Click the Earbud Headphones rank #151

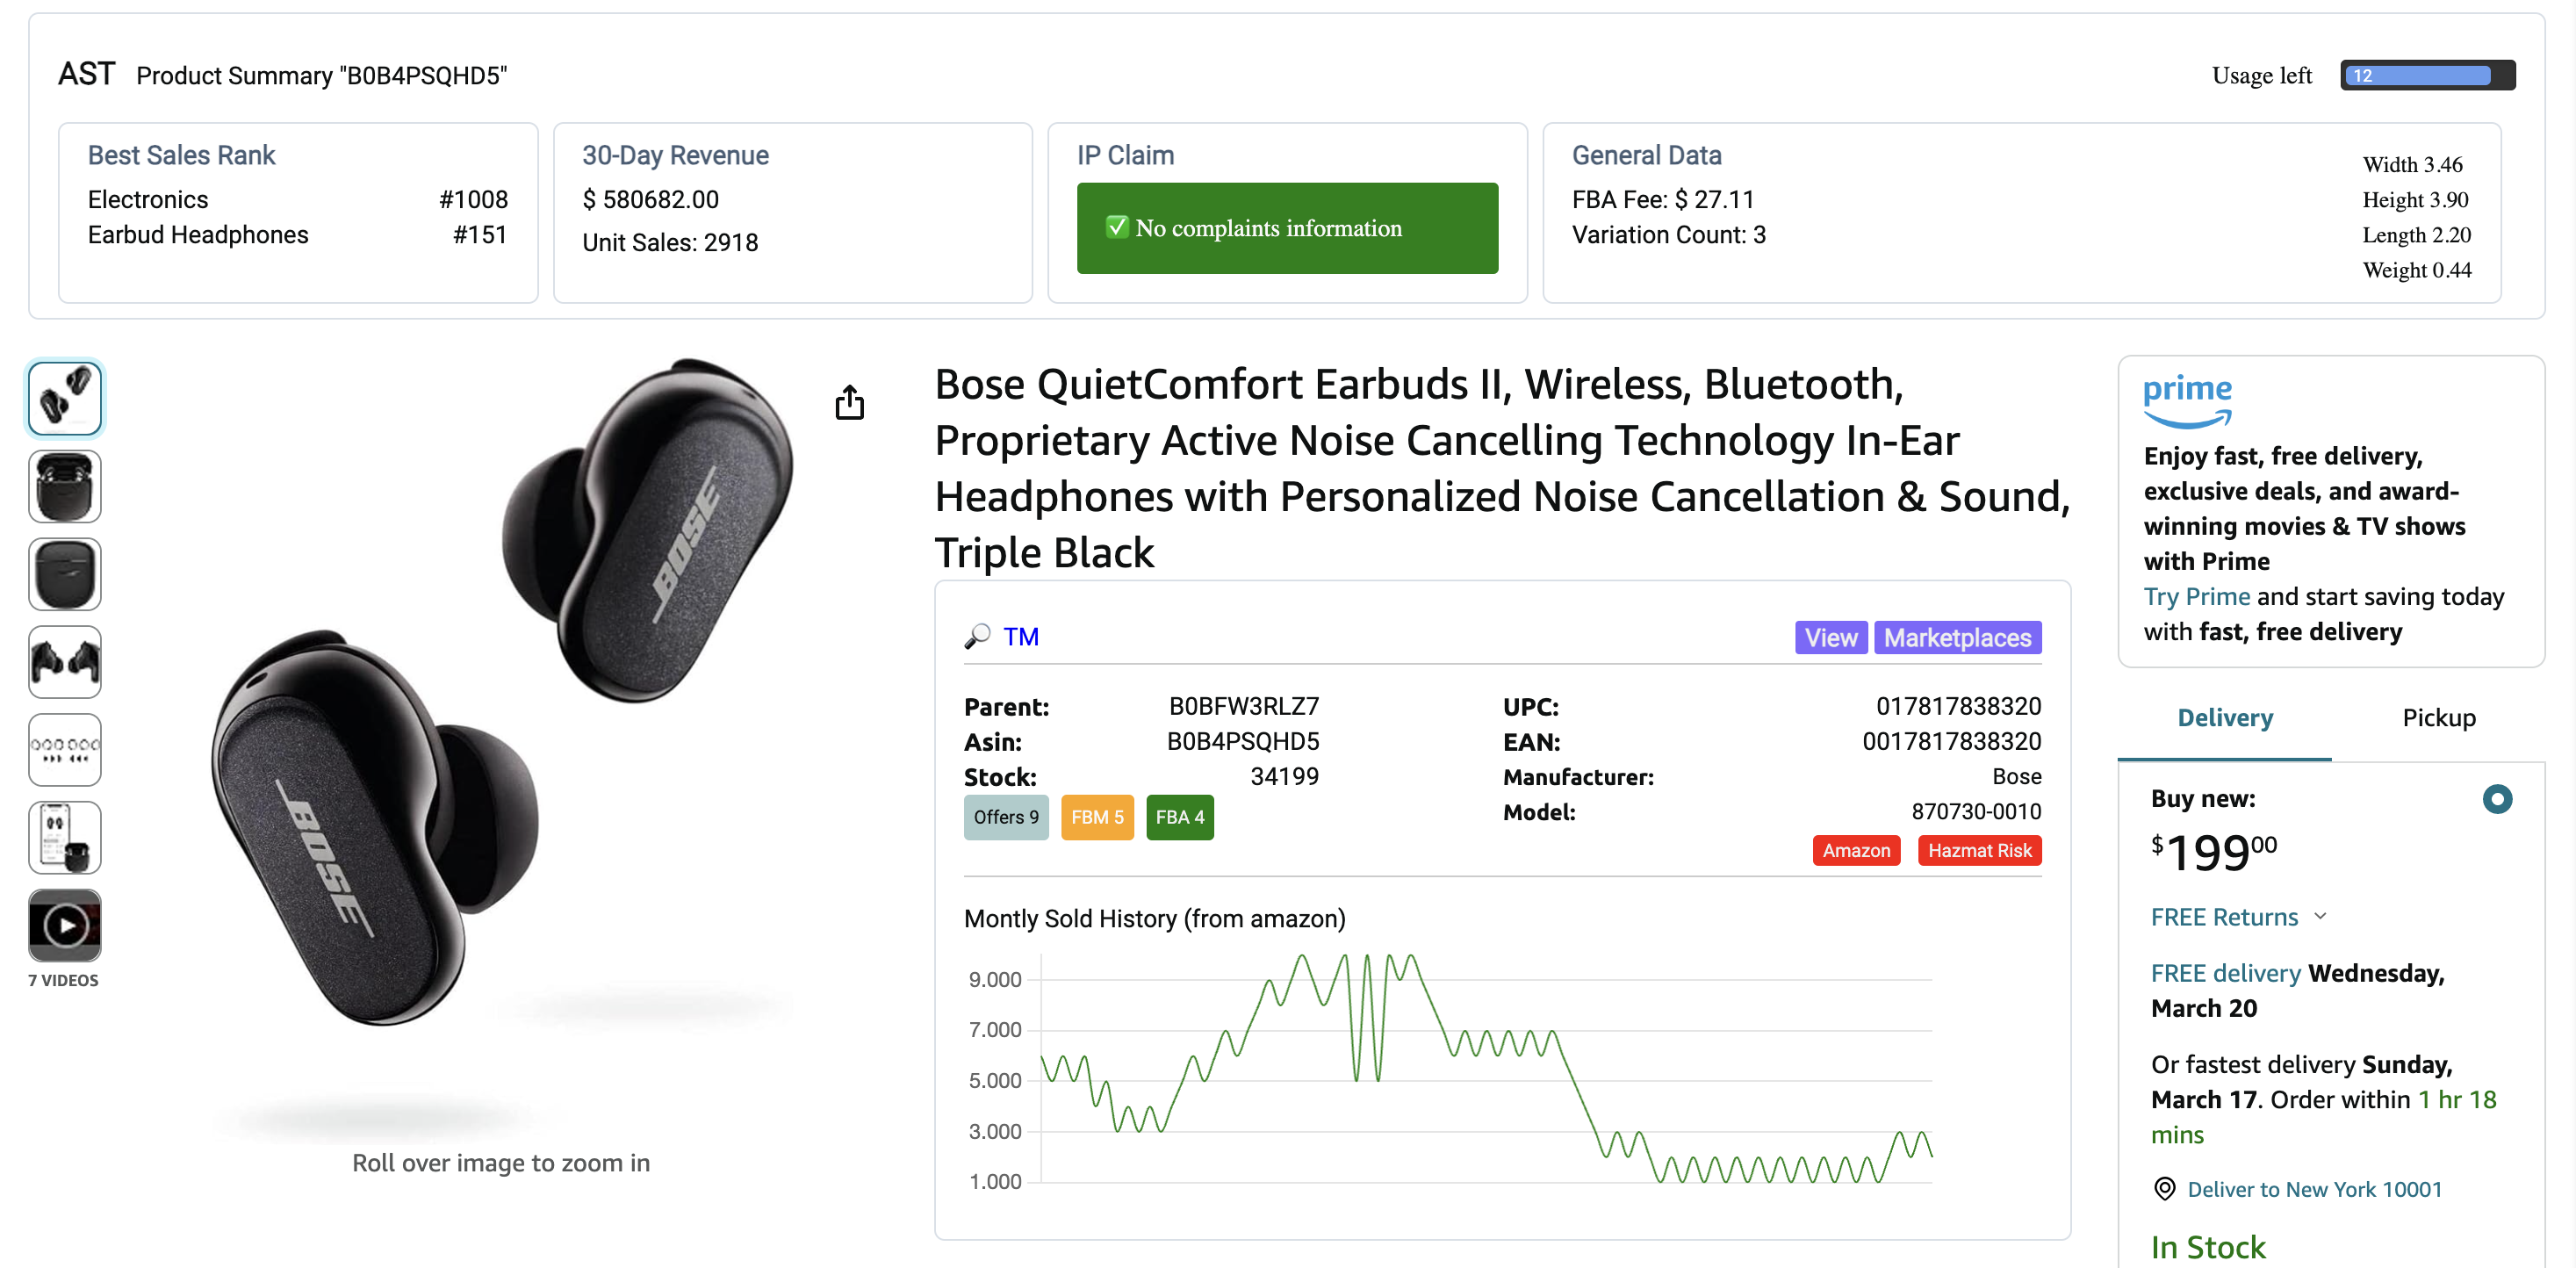point(480,234)
